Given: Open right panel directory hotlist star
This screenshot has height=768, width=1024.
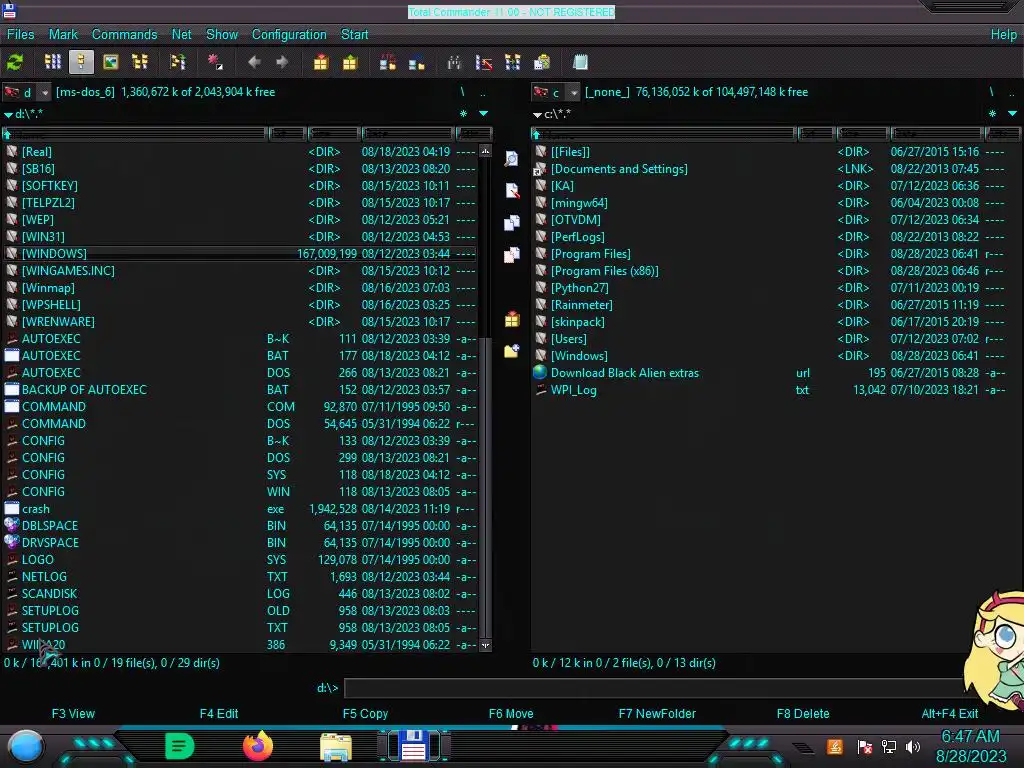Looking at the screenshot, I should (992, 114).
